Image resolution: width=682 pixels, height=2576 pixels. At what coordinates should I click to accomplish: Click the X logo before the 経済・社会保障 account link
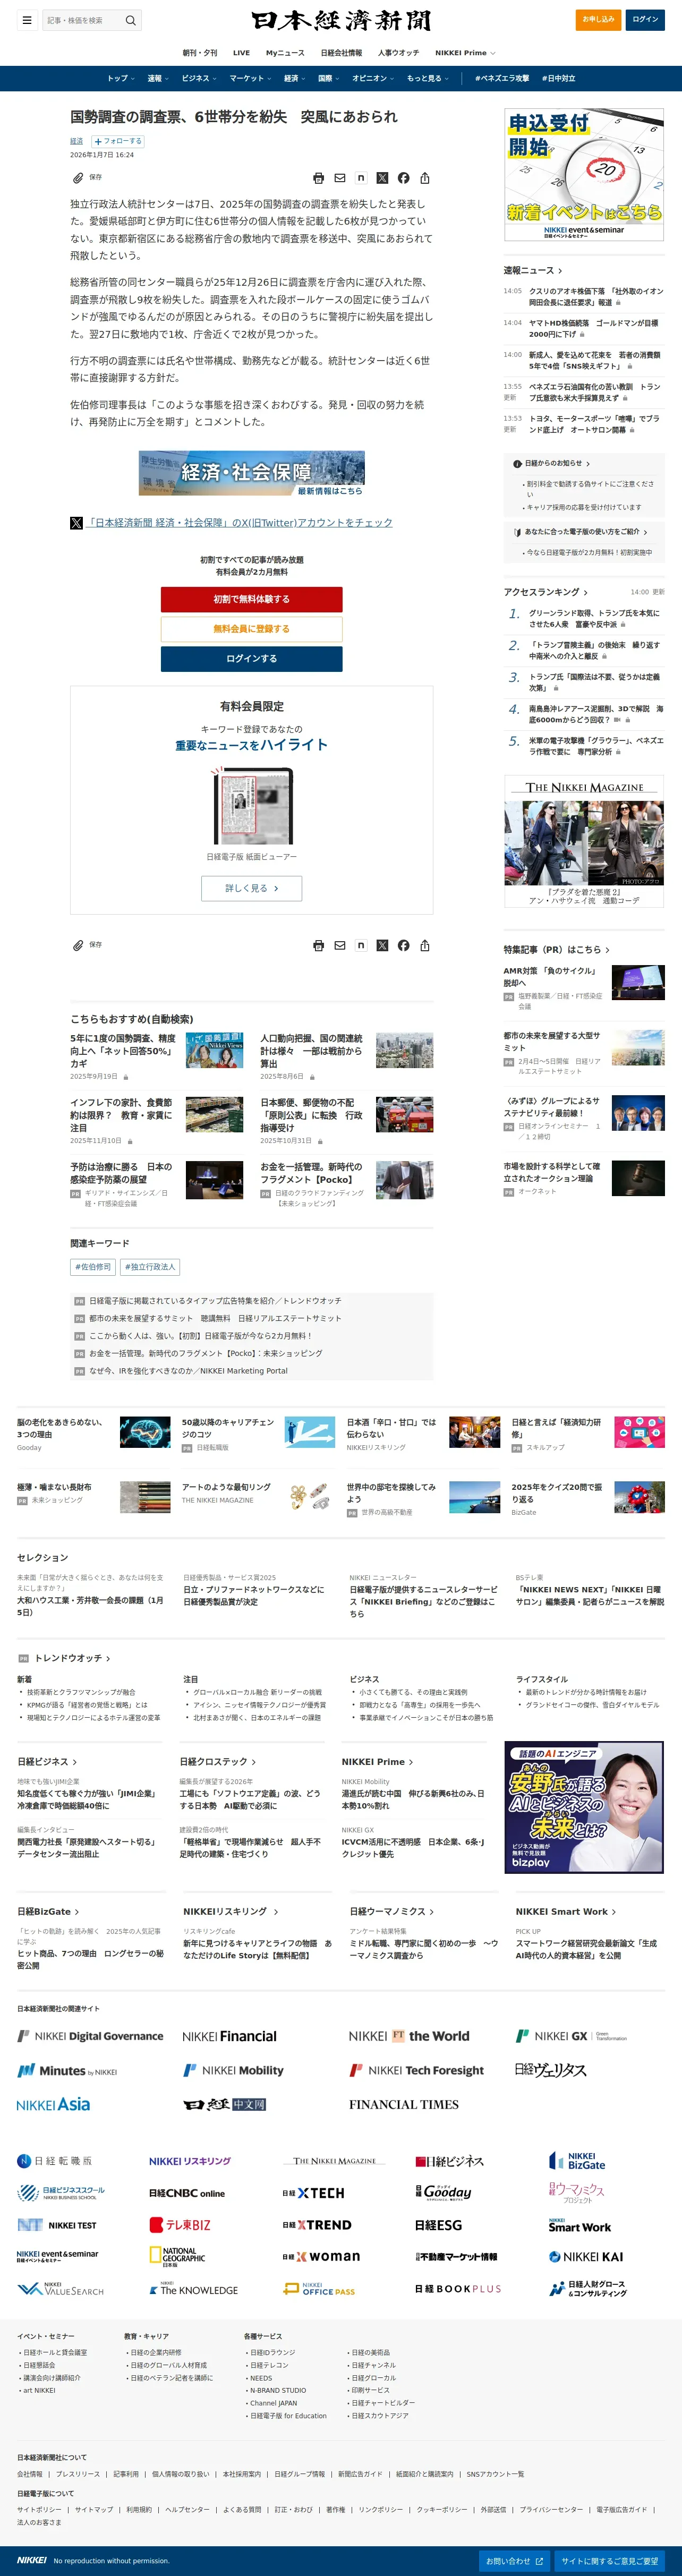(76, 523)
